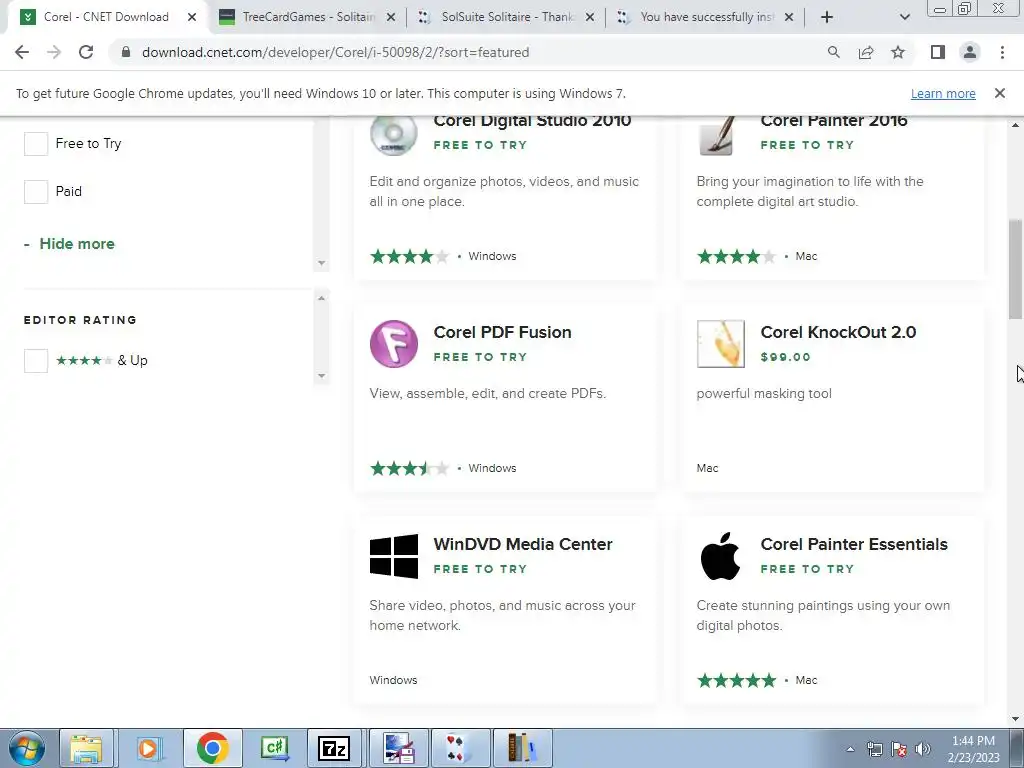Open the Corel Digital Studio 2010 title
Screen dimensions: 1024x768
coord(532,121)
